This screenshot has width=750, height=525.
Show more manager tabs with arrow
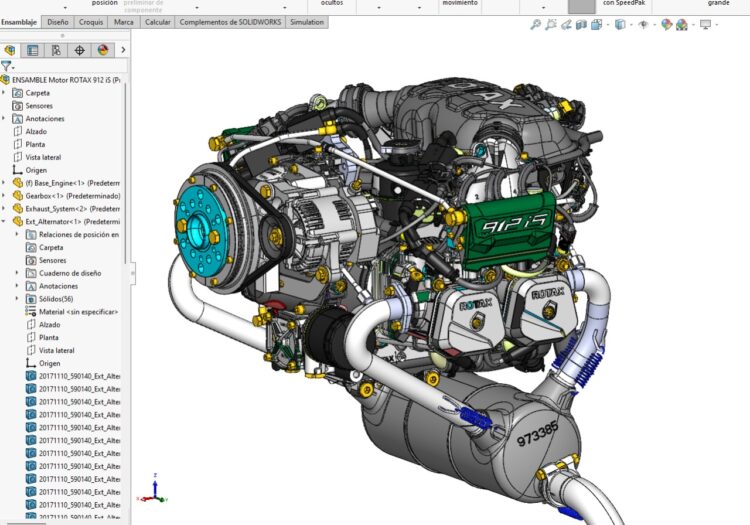(x=123, y=50)
